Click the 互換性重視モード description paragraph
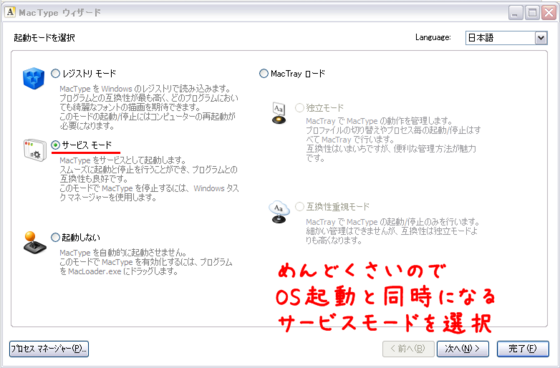Screen dimensions: 560x368 click(392, 231)
